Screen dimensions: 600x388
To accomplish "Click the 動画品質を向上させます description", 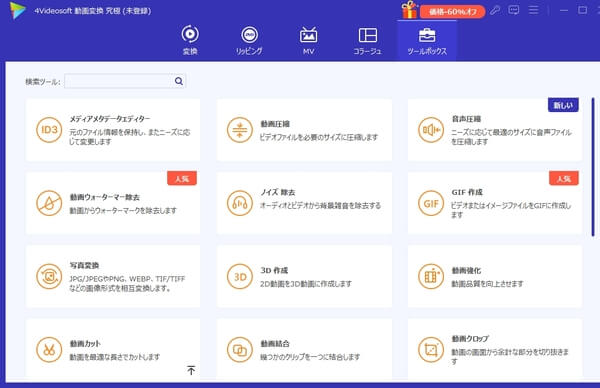I will click(487, 284).
